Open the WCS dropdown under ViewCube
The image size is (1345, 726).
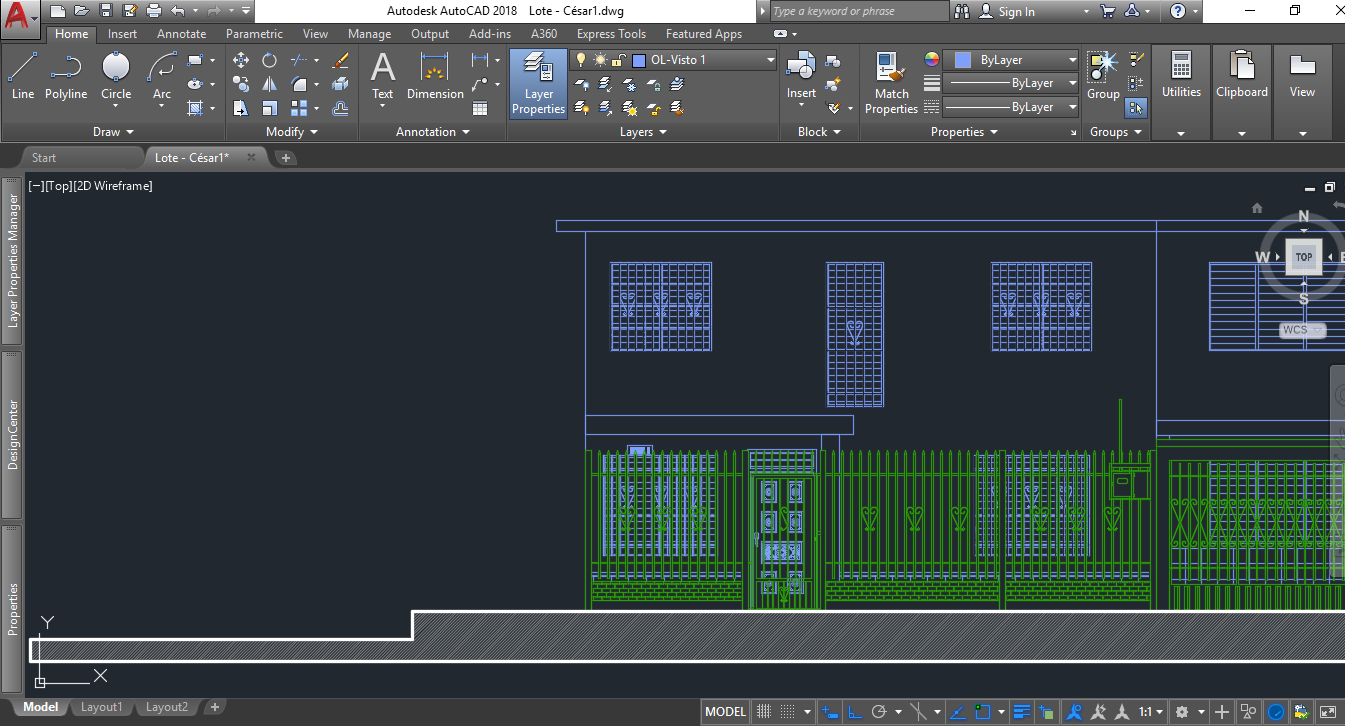[x=1303, y=330]
